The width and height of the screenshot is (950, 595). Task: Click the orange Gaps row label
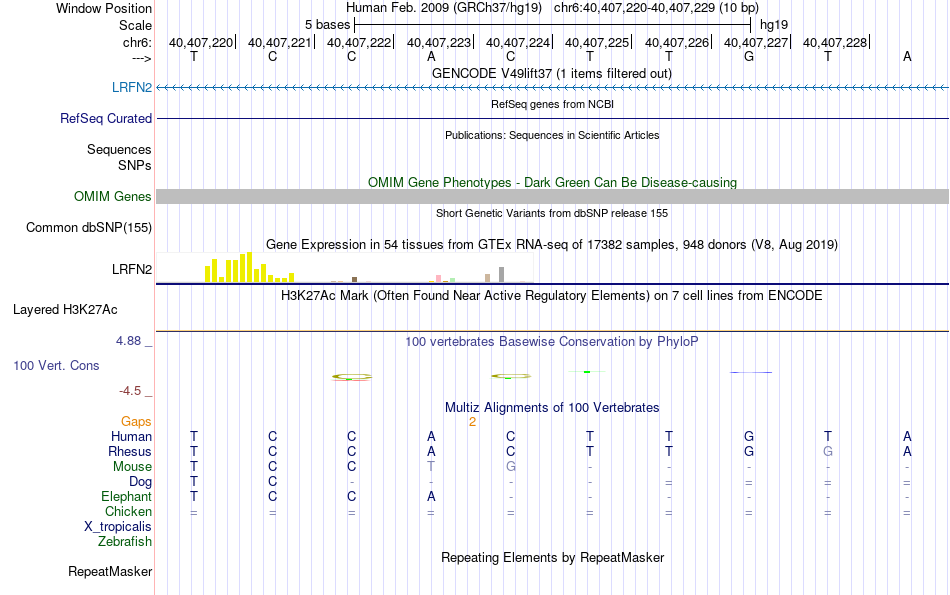coord(136,421)
